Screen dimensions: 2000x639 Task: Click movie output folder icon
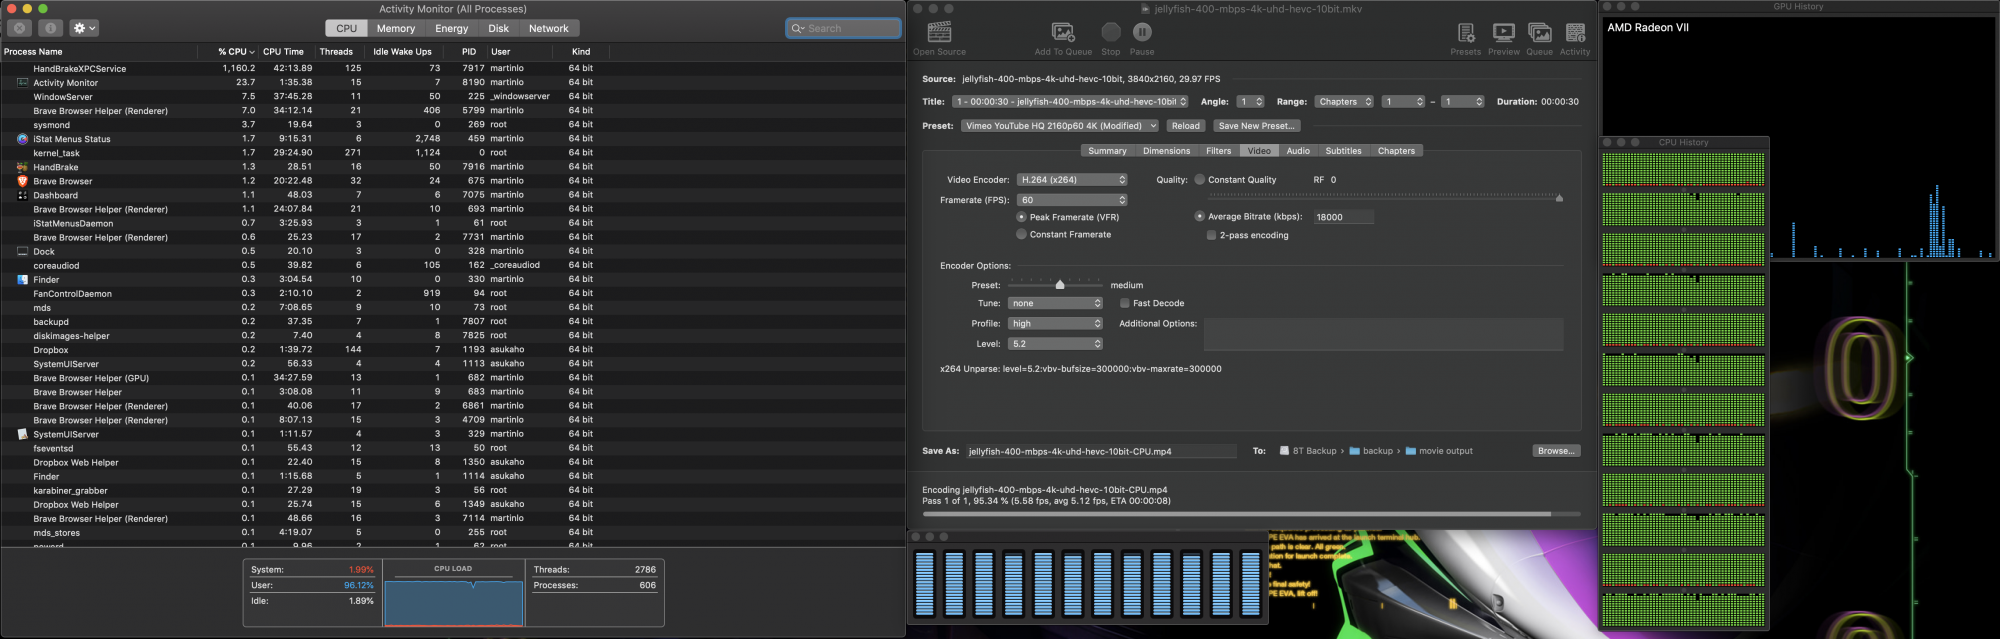click(x=1410, y=451)
